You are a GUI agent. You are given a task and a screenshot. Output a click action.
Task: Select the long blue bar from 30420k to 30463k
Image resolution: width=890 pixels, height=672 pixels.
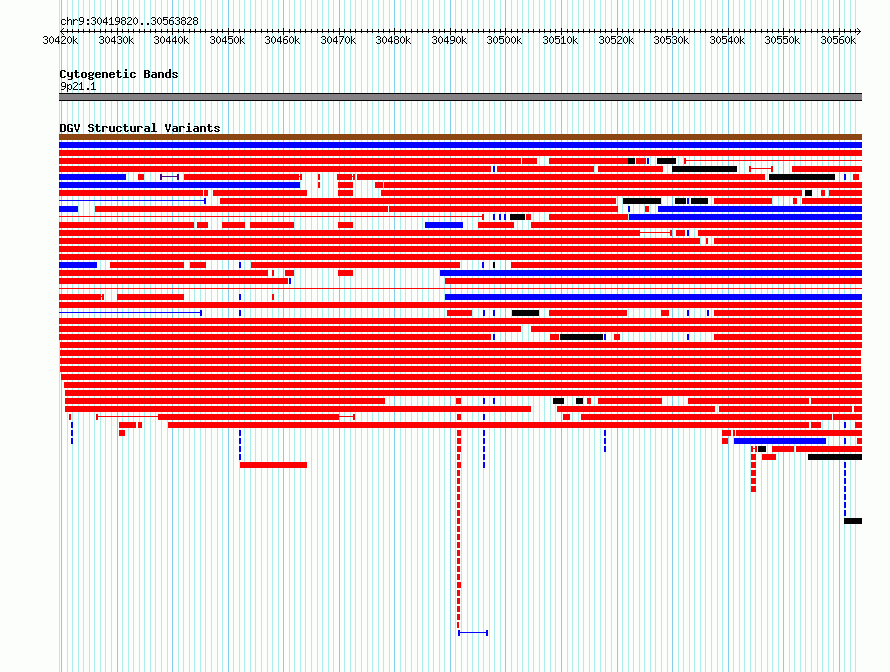coord(179,185)
